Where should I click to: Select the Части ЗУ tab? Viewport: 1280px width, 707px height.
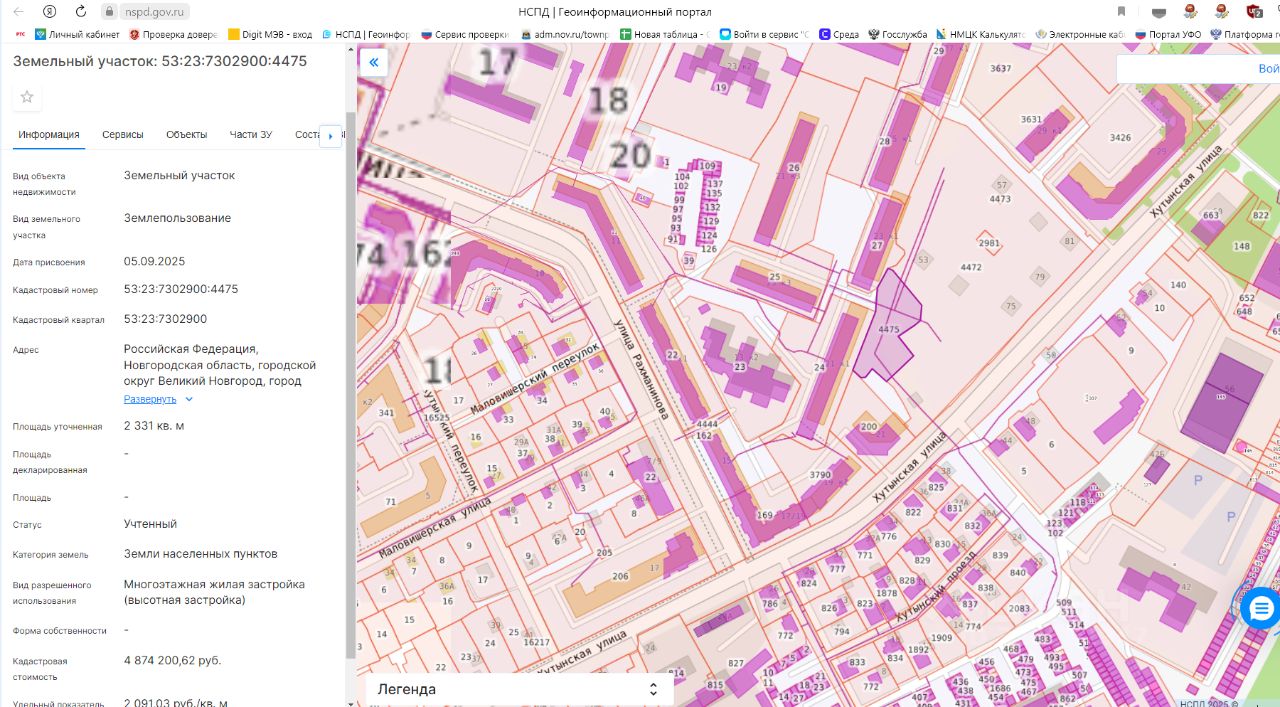point(250,135)
